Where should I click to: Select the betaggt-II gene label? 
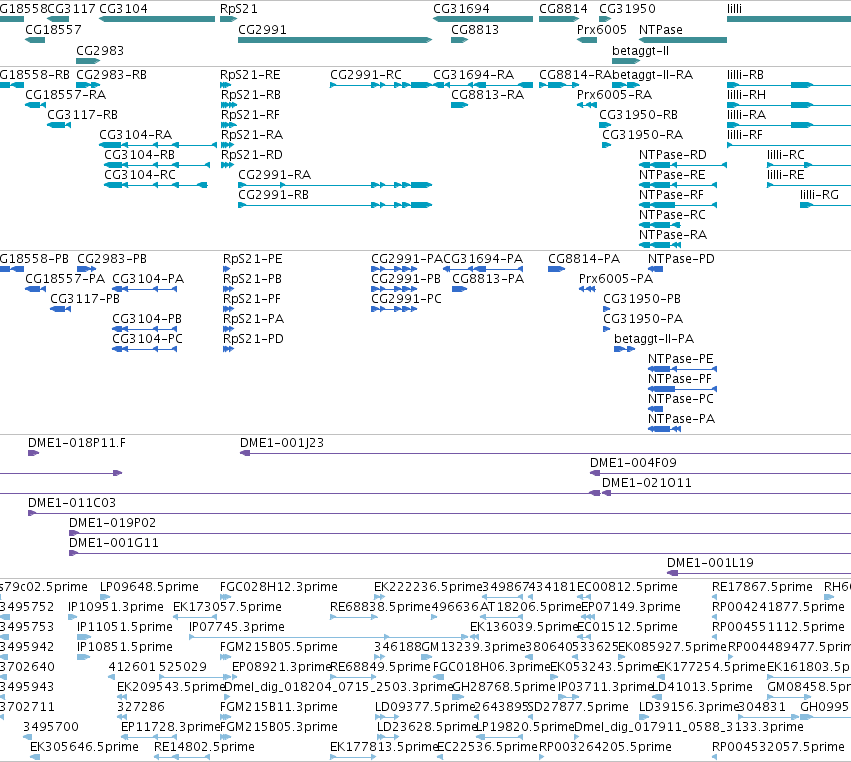click(x=640, y=50)
